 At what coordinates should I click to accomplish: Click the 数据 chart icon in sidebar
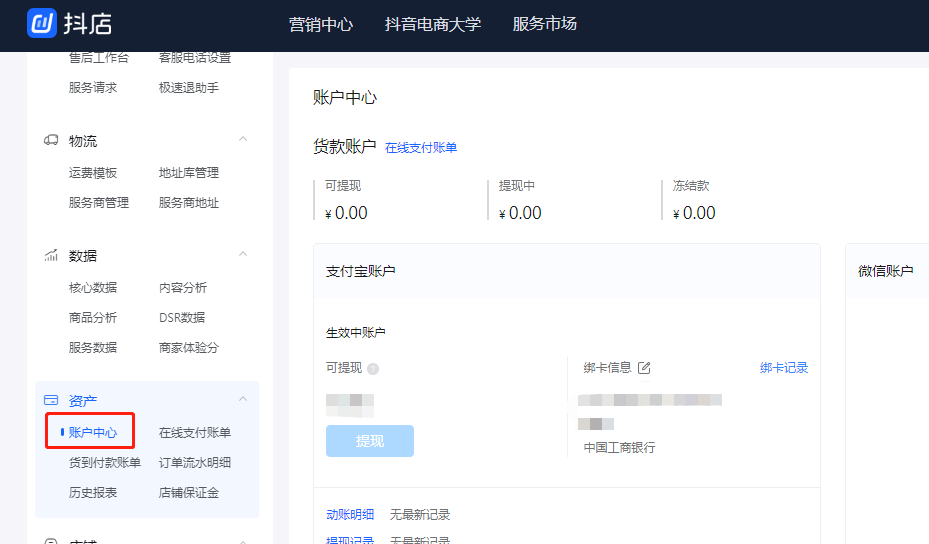[51, 256]
